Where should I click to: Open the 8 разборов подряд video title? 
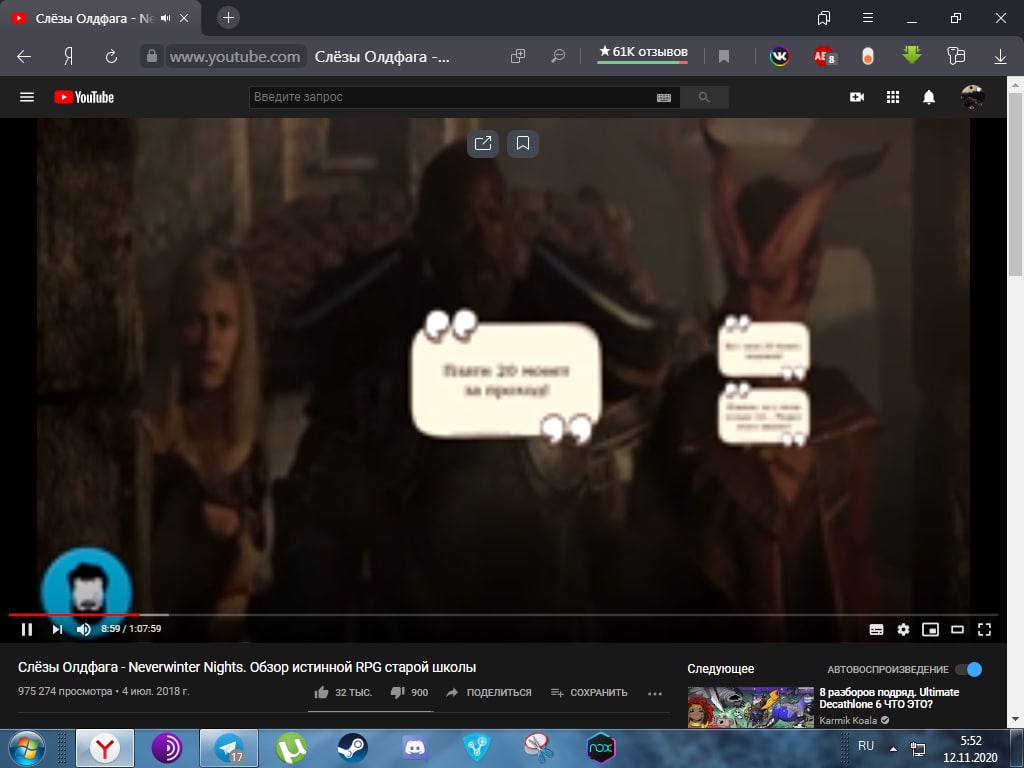pyautogui.click(x=889, y=698)
